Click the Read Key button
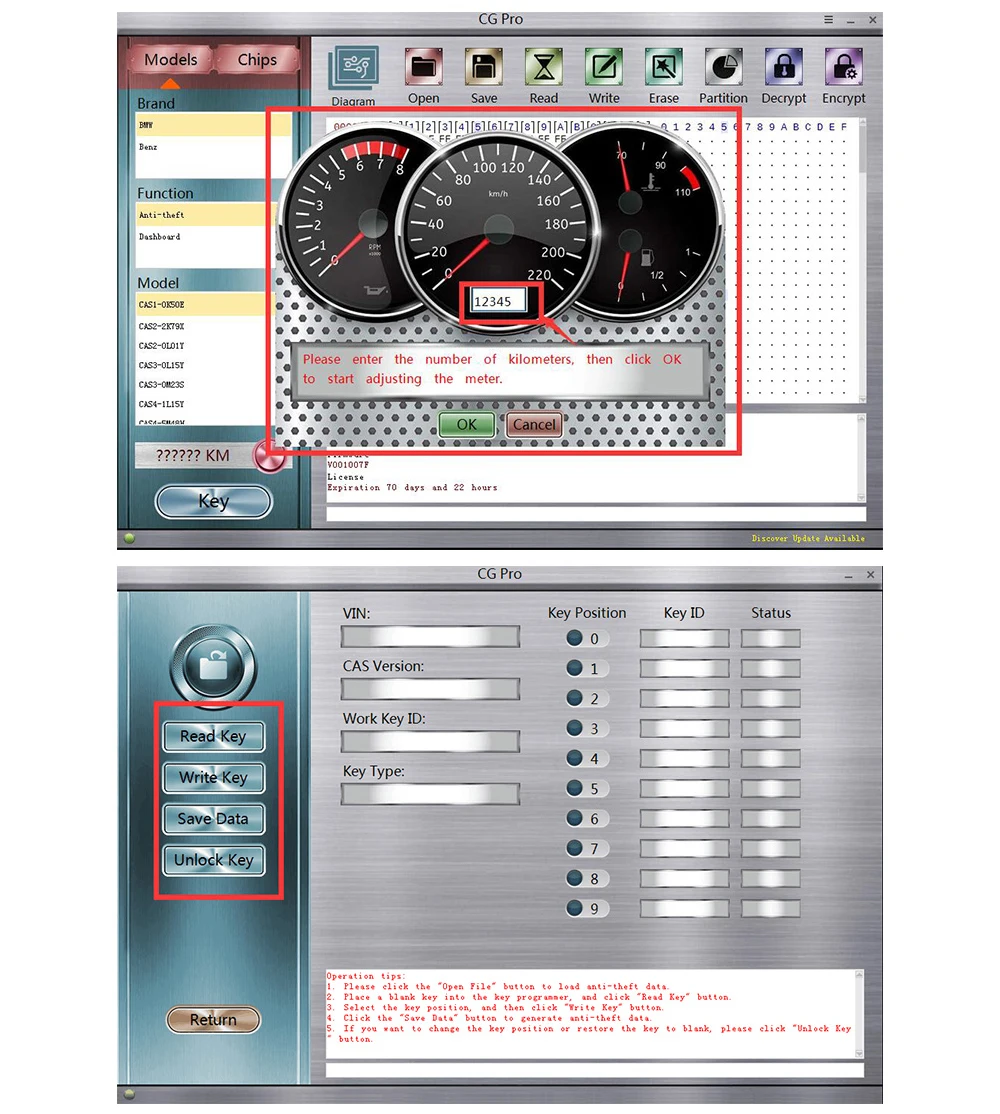This screenshot has width=1000, height=1114. (x=213, y=736)
